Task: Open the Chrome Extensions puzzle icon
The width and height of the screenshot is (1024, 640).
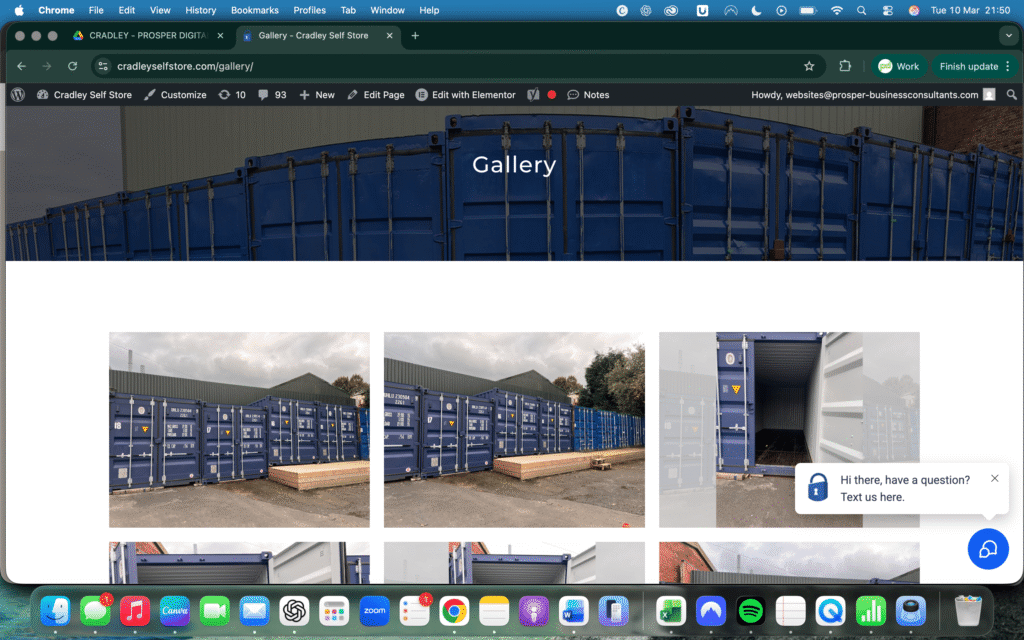Action: (x=845, y=66)
